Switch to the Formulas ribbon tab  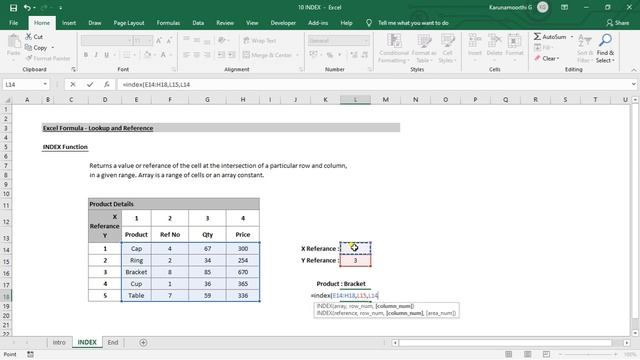click(x=168, y=23)
